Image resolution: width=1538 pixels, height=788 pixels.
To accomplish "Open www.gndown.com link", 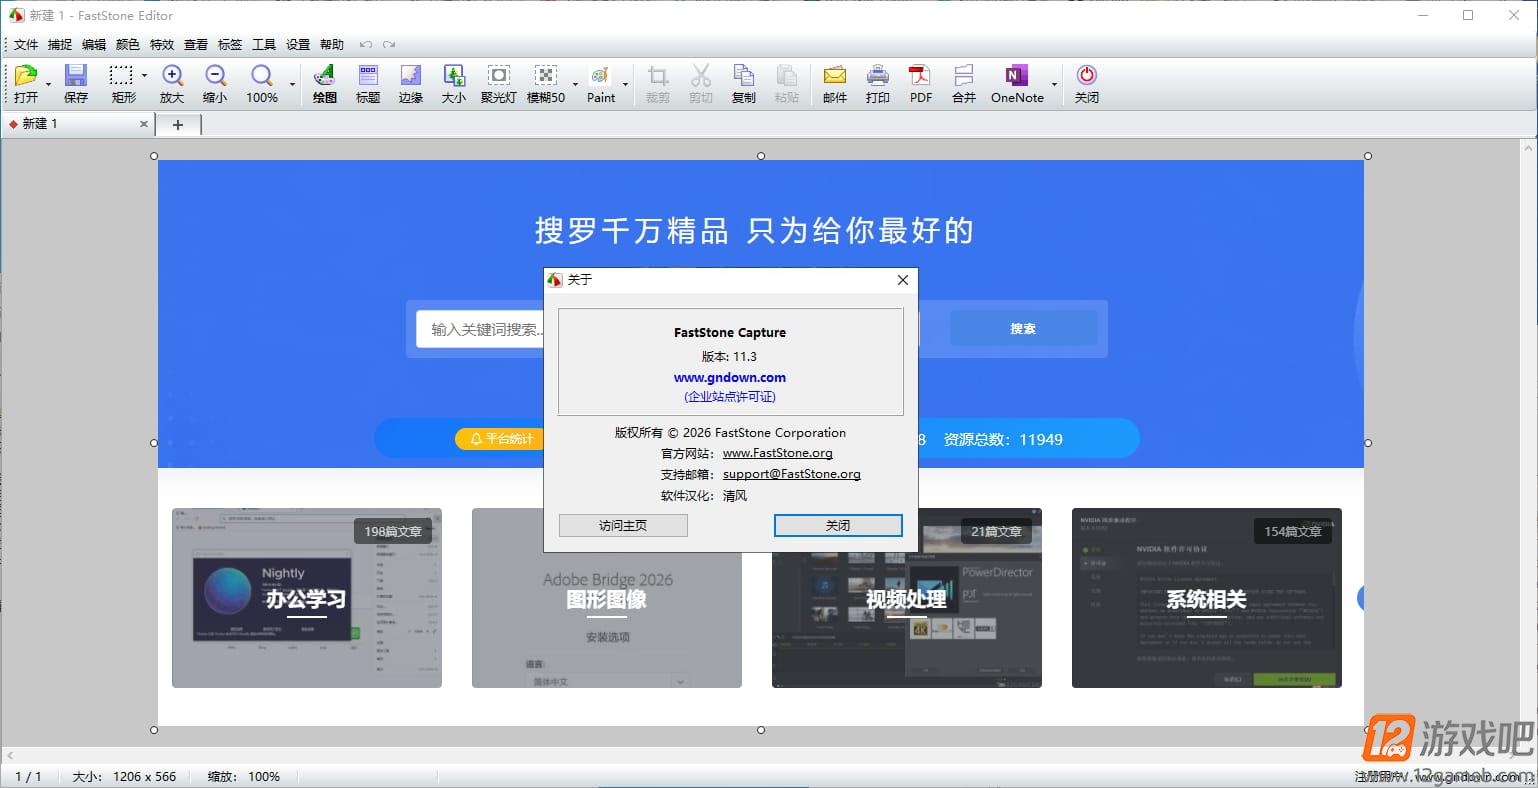I will 730,377.
